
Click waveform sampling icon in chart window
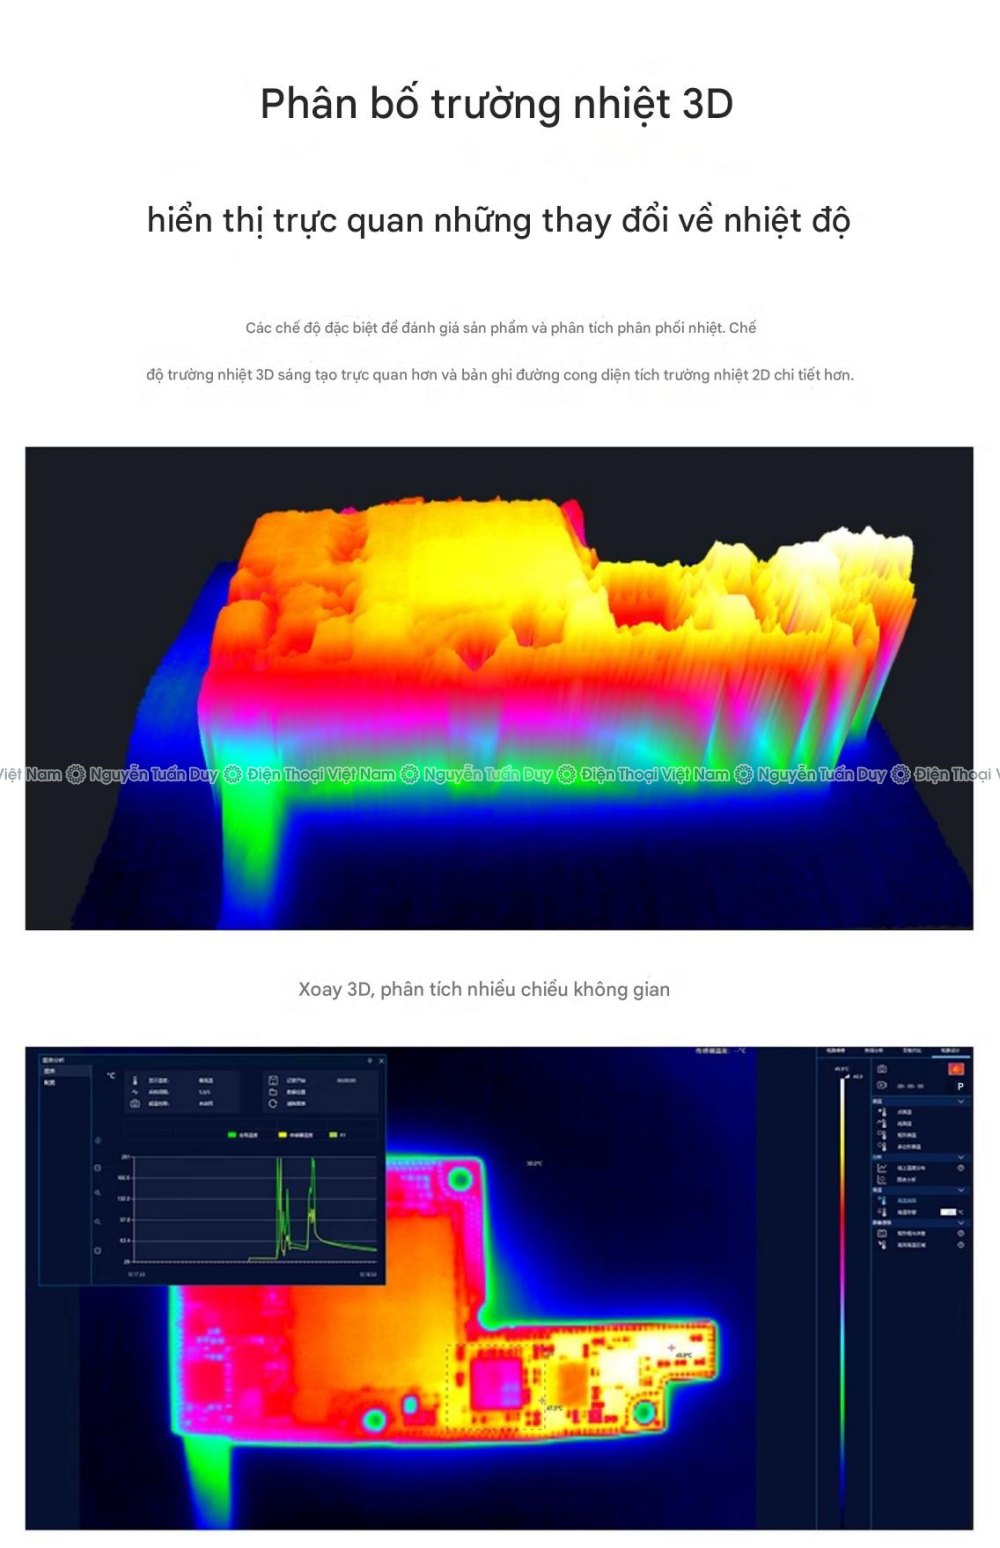click(x=135, y=1092)
